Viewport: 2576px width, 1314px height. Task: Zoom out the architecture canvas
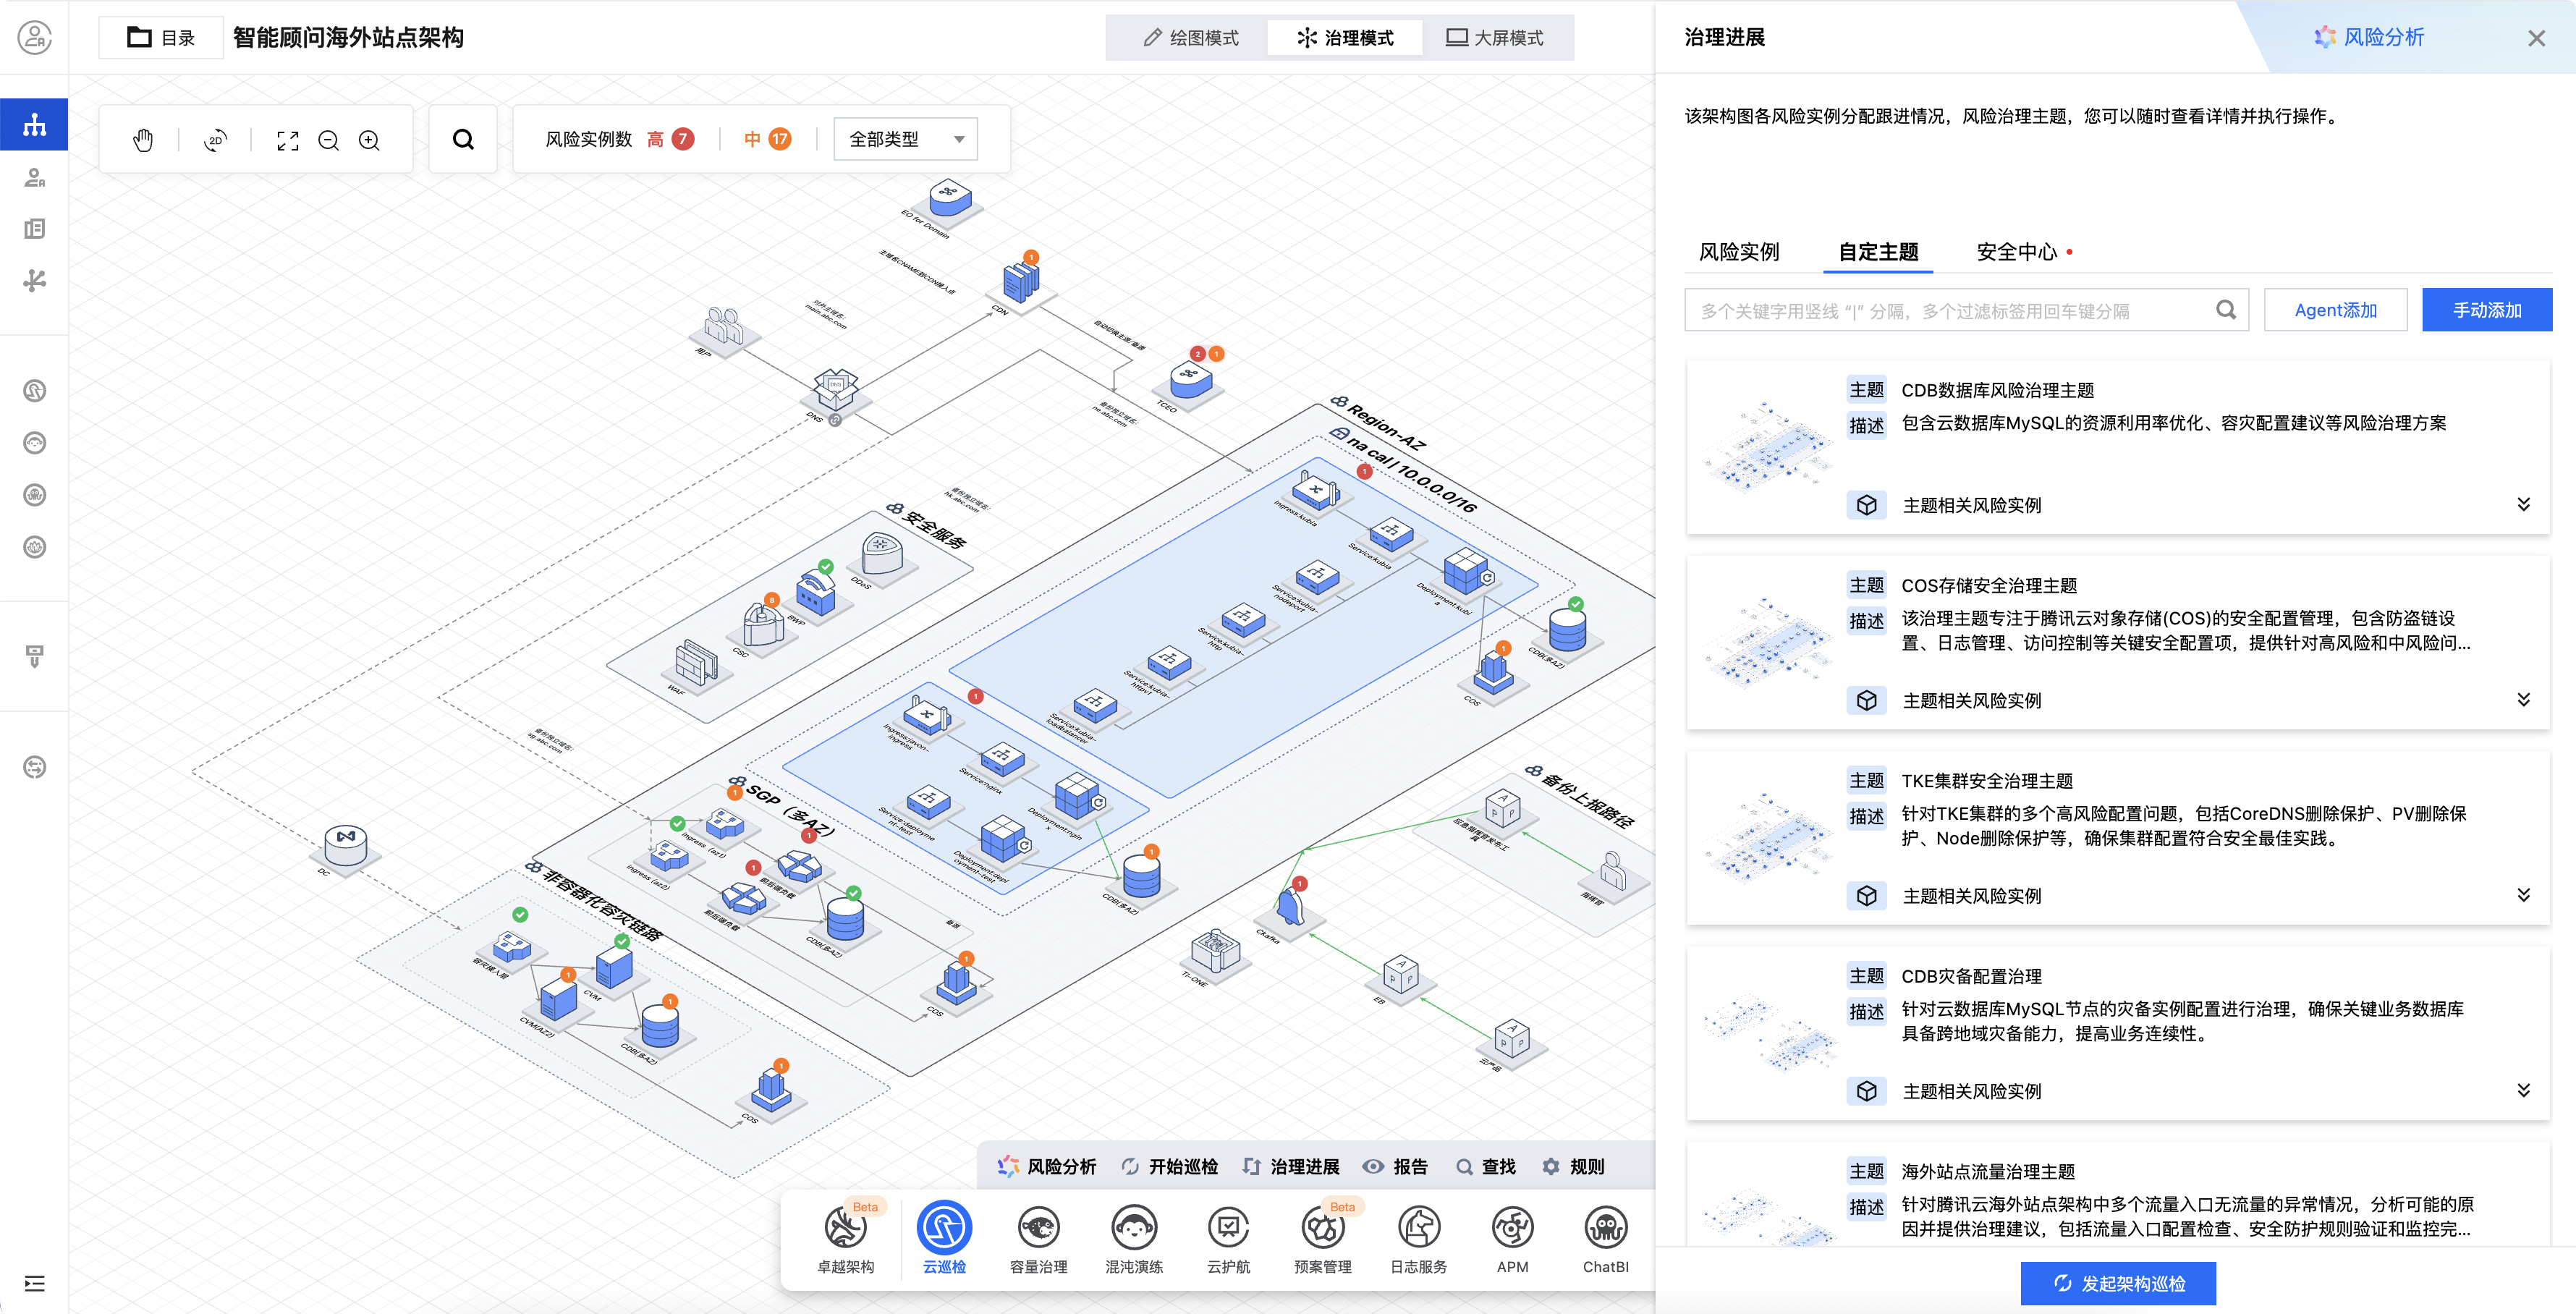pyautogui.click(x=329, y=140)
